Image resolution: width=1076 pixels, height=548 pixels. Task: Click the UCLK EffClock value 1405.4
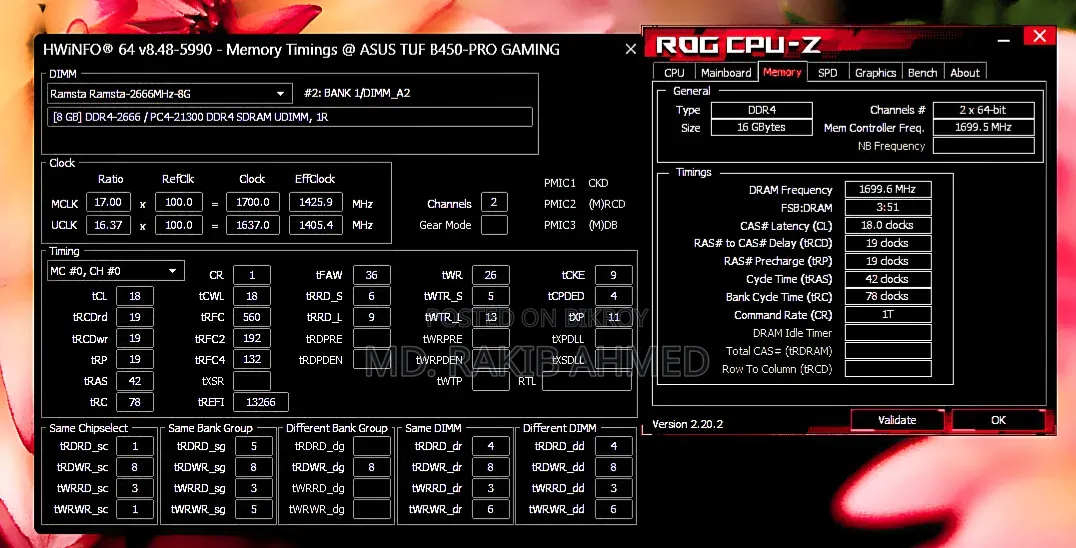coord(316,225)
